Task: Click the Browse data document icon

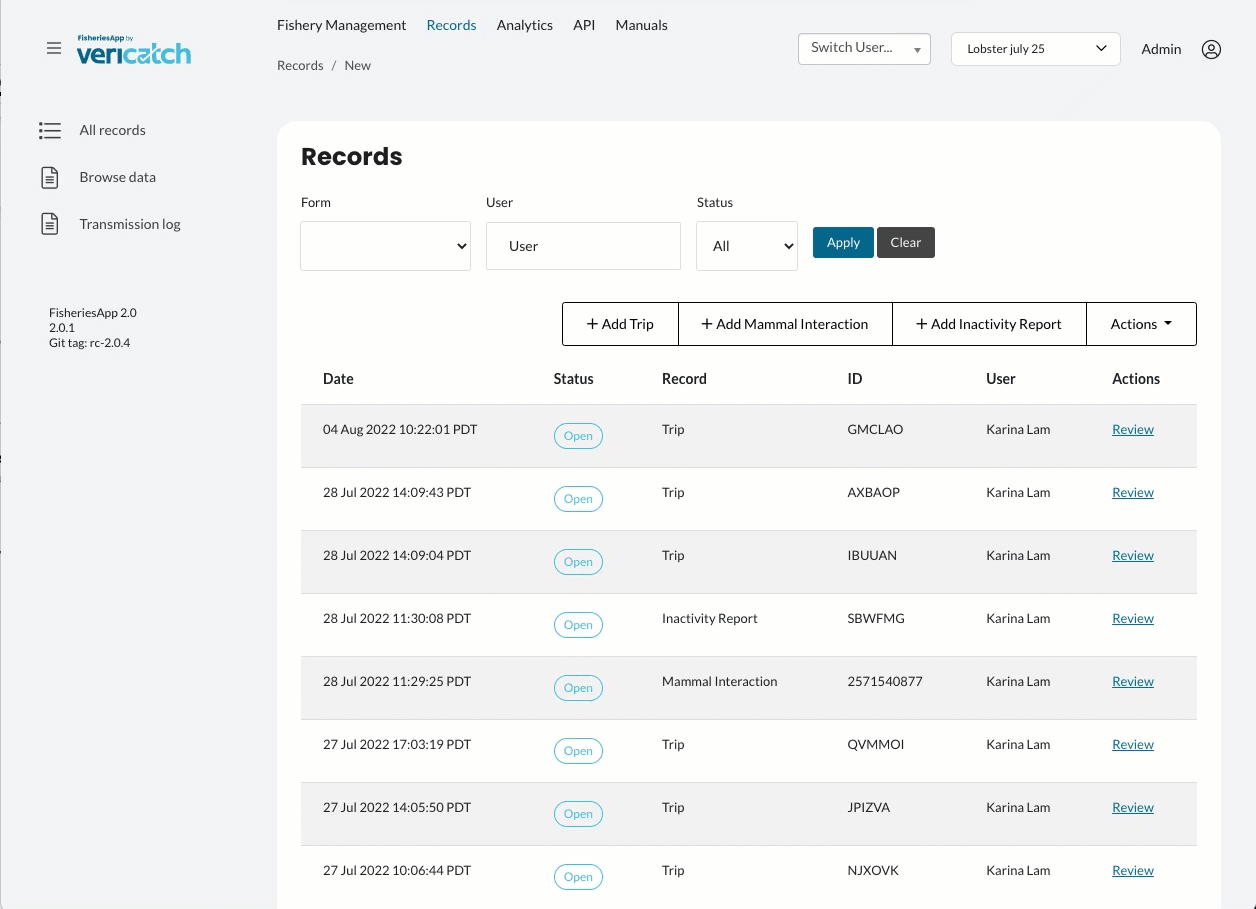Action: point(50,177)
